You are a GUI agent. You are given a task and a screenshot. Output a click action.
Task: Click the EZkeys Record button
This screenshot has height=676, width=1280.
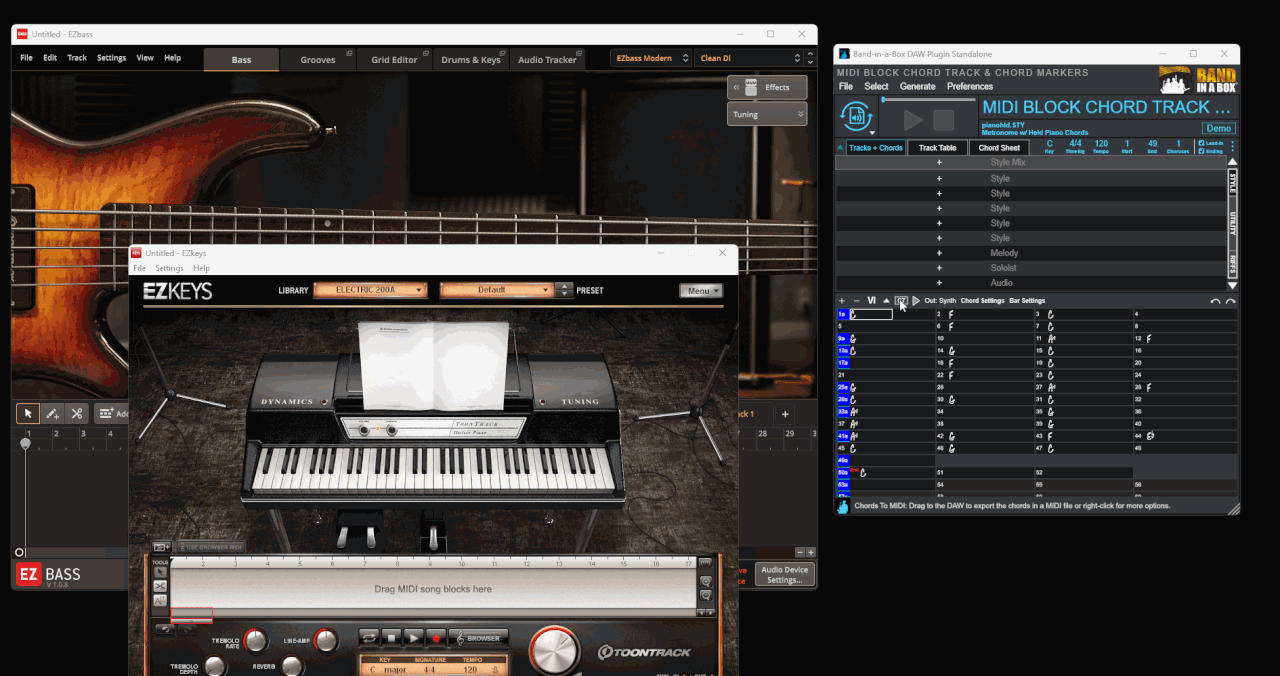pyautogui.click(x=436, y=637)
